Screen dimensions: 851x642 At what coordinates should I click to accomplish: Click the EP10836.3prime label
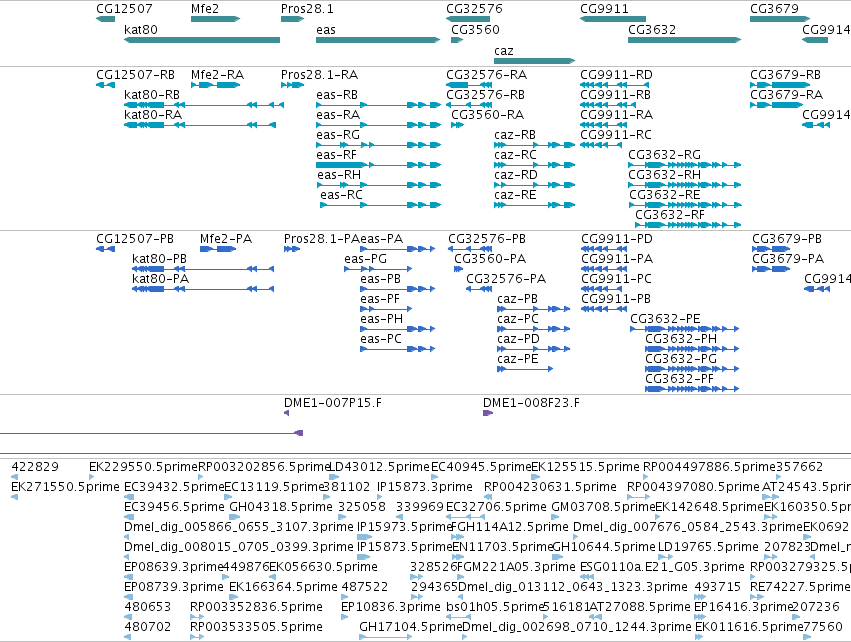click(x=391, y=607)
